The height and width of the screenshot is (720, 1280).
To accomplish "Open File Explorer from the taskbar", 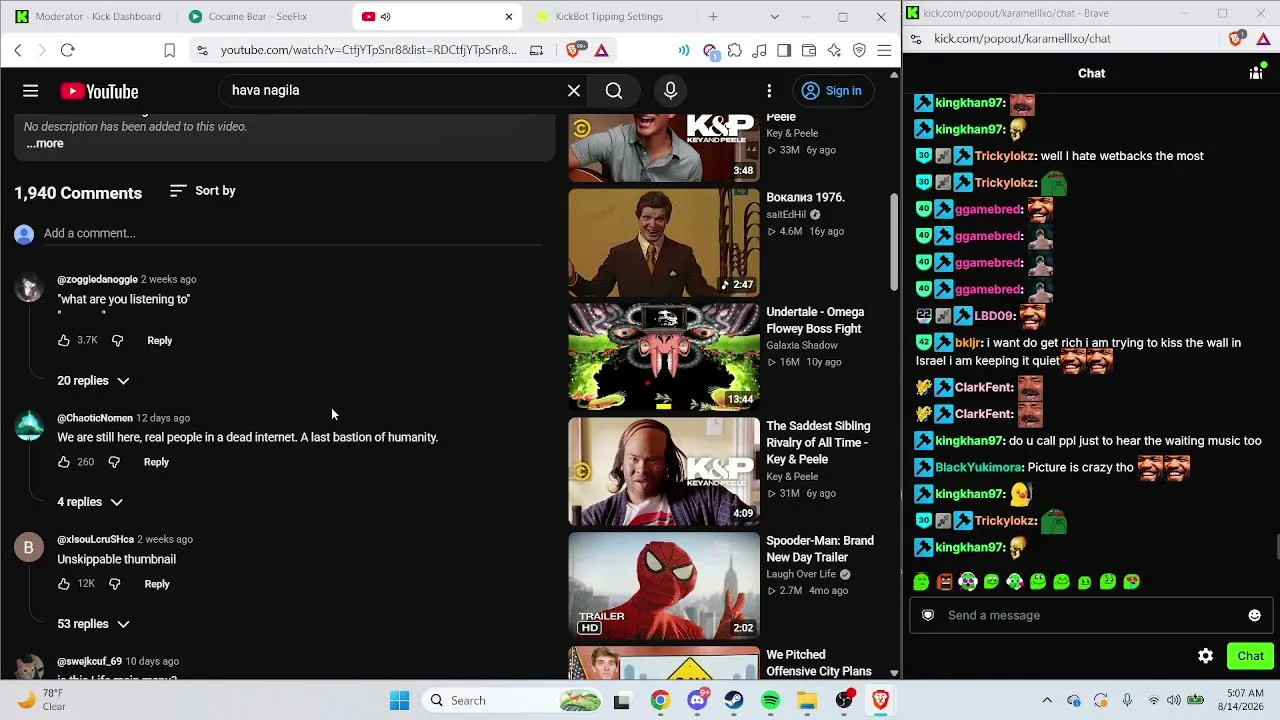I will 807,701.
